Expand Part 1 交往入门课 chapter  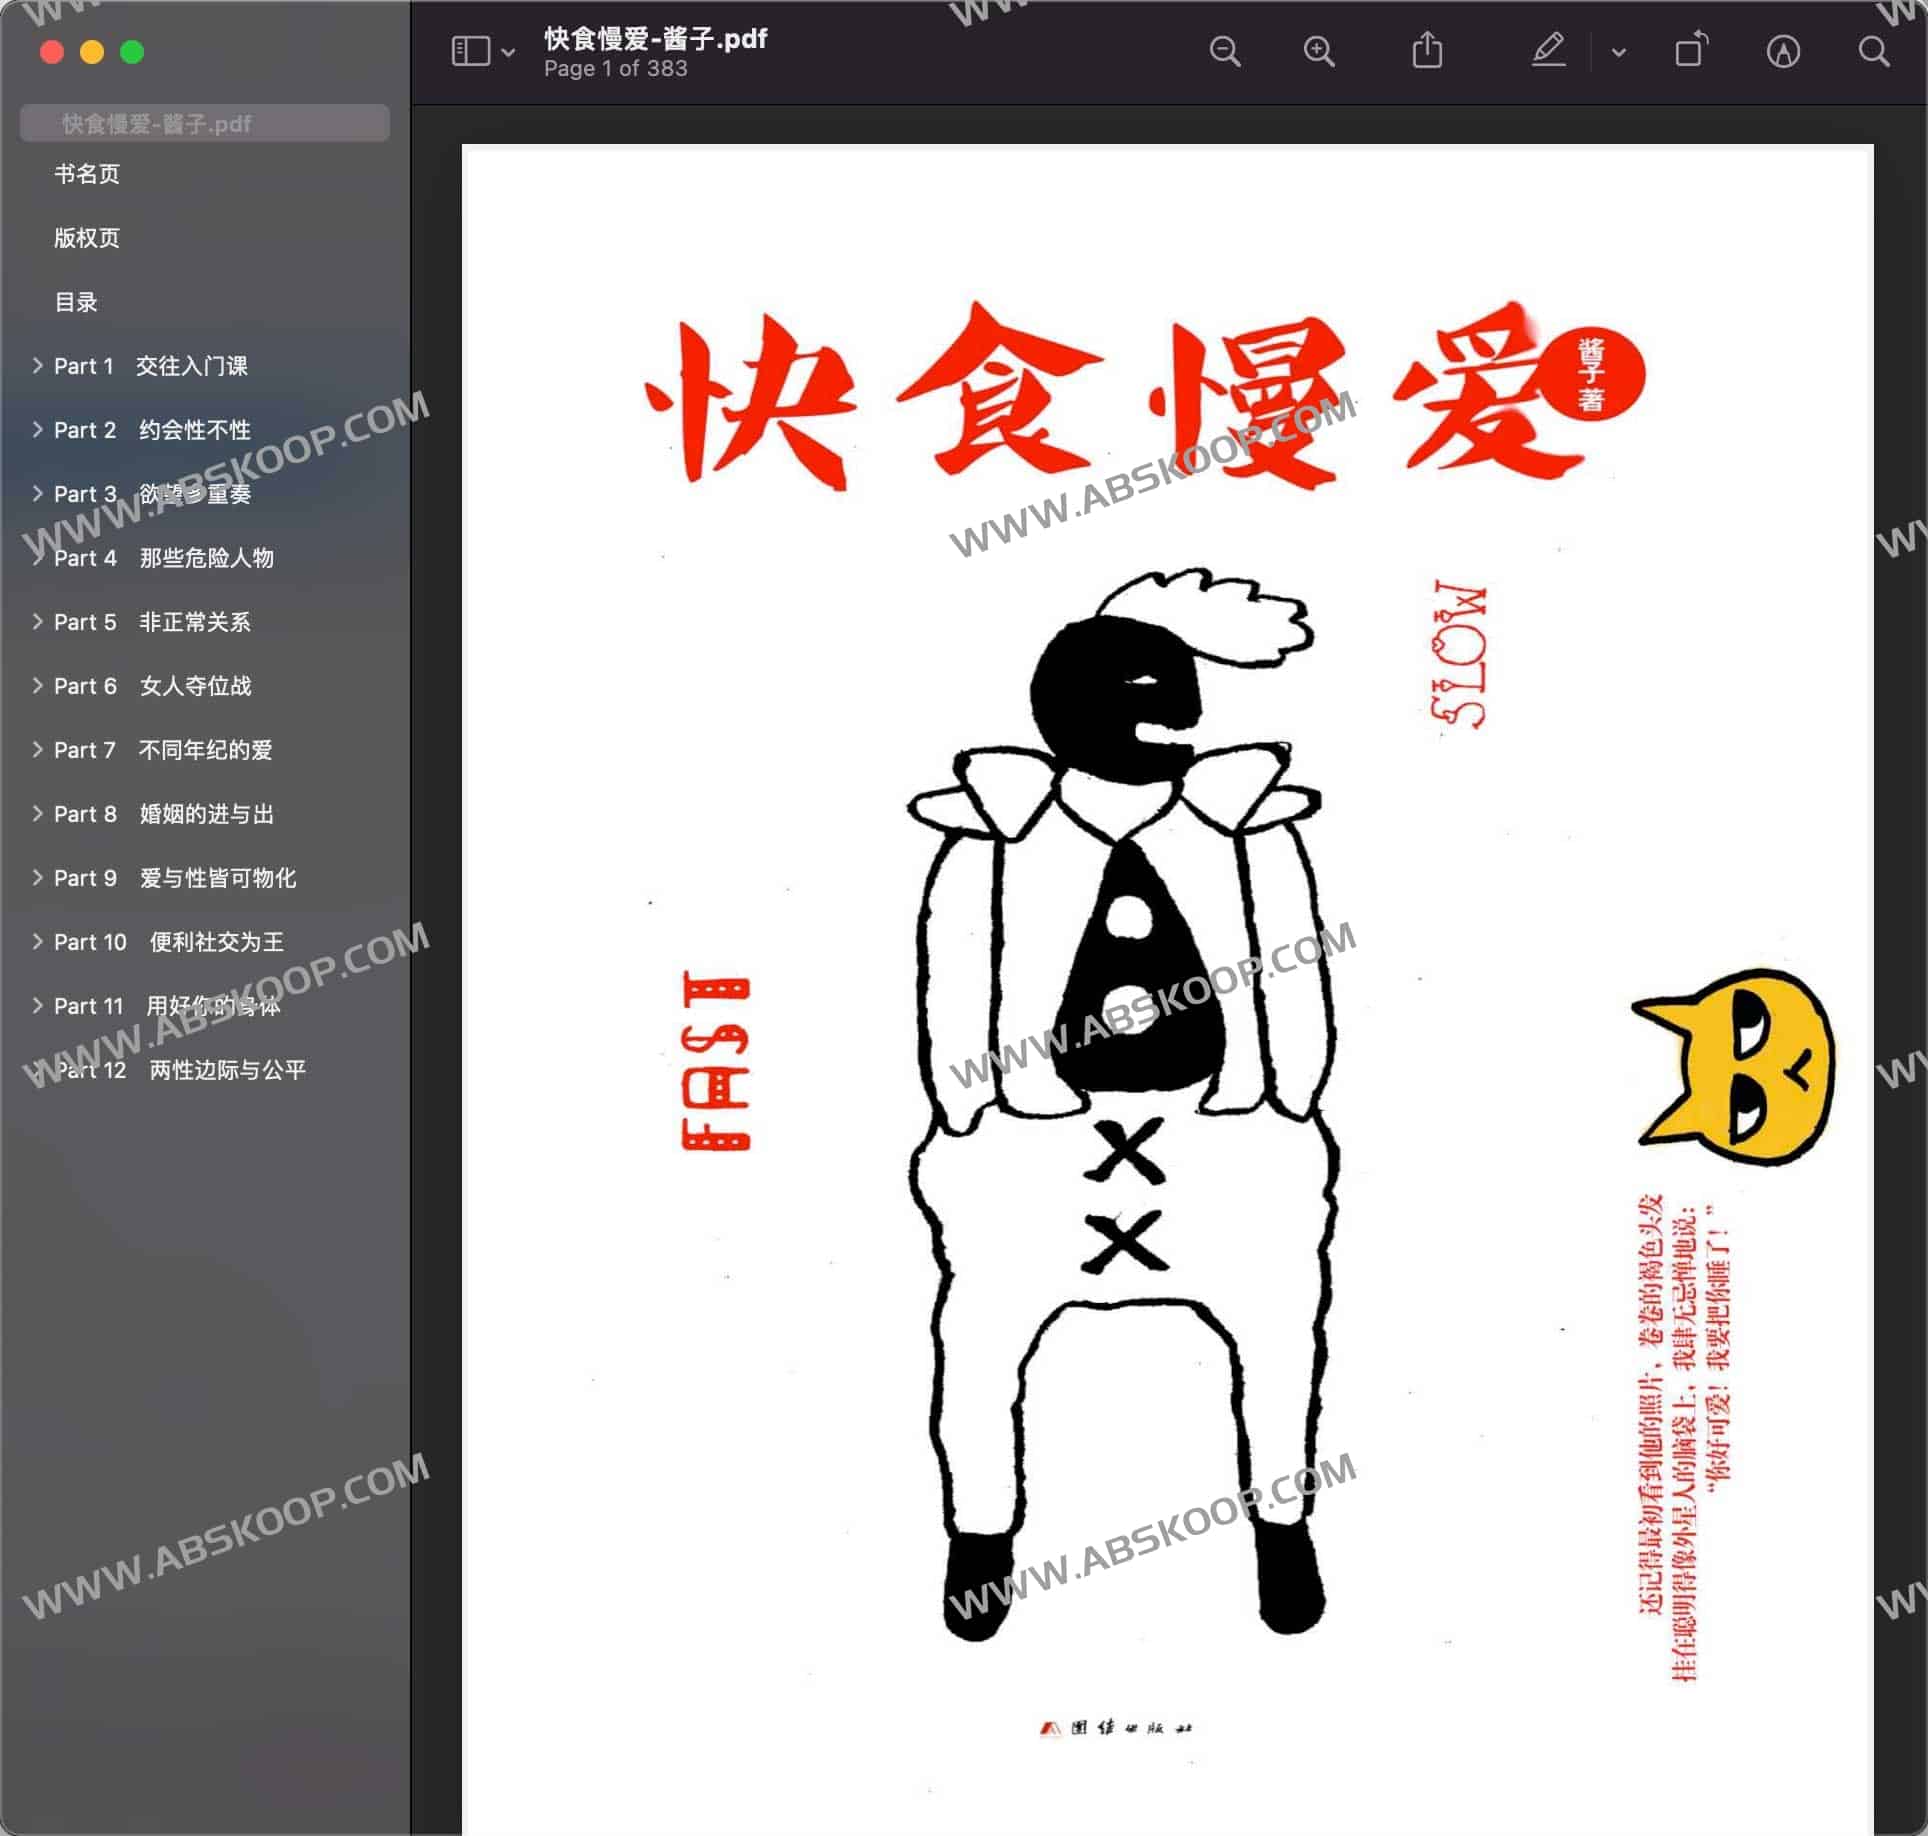point(37,366)
